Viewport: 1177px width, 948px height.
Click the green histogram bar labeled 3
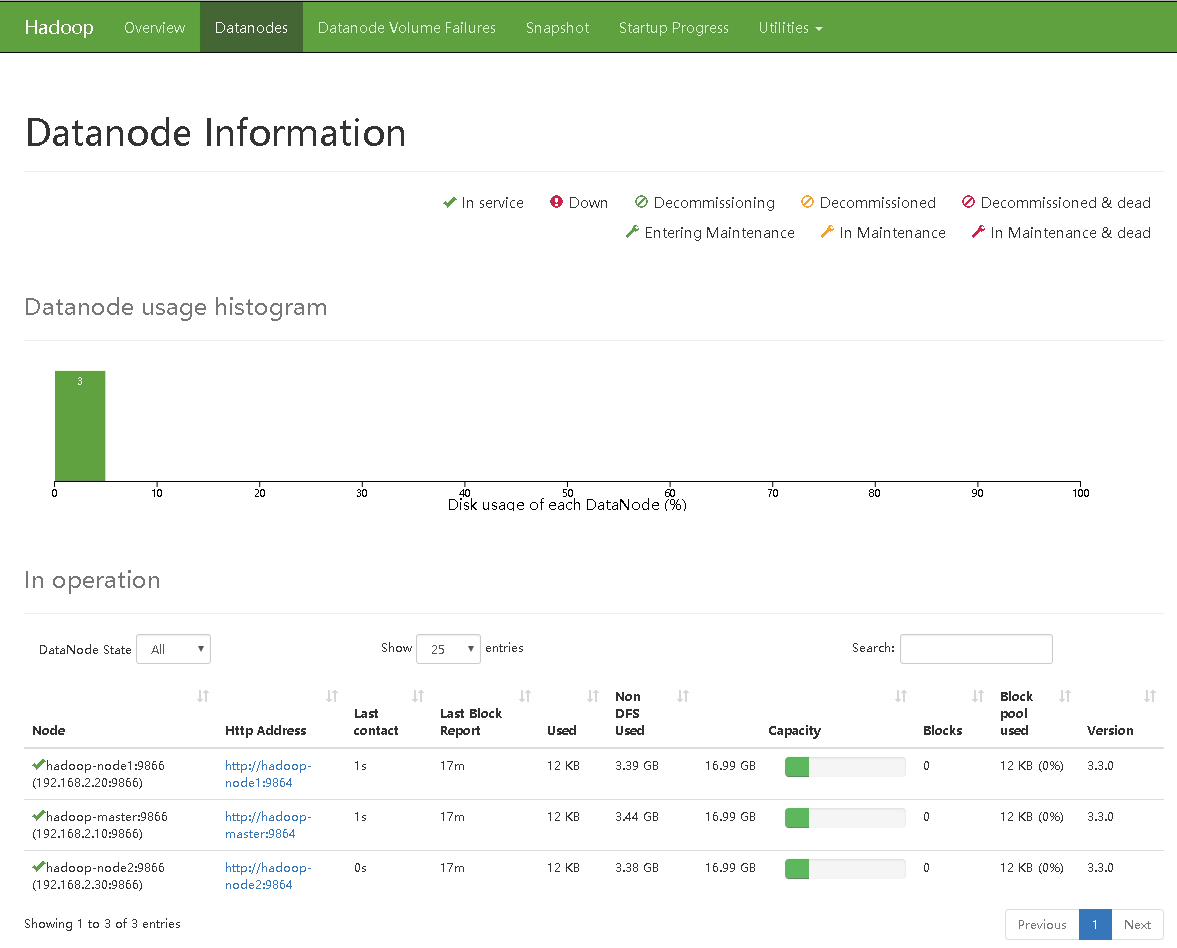[x=80, y=426]
